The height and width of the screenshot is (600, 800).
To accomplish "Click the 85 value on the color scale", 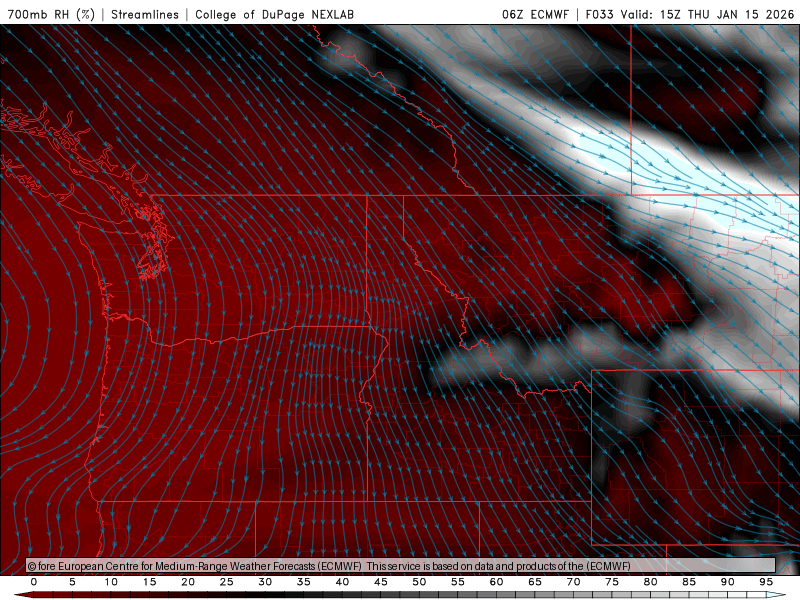I will coord(689,582).
